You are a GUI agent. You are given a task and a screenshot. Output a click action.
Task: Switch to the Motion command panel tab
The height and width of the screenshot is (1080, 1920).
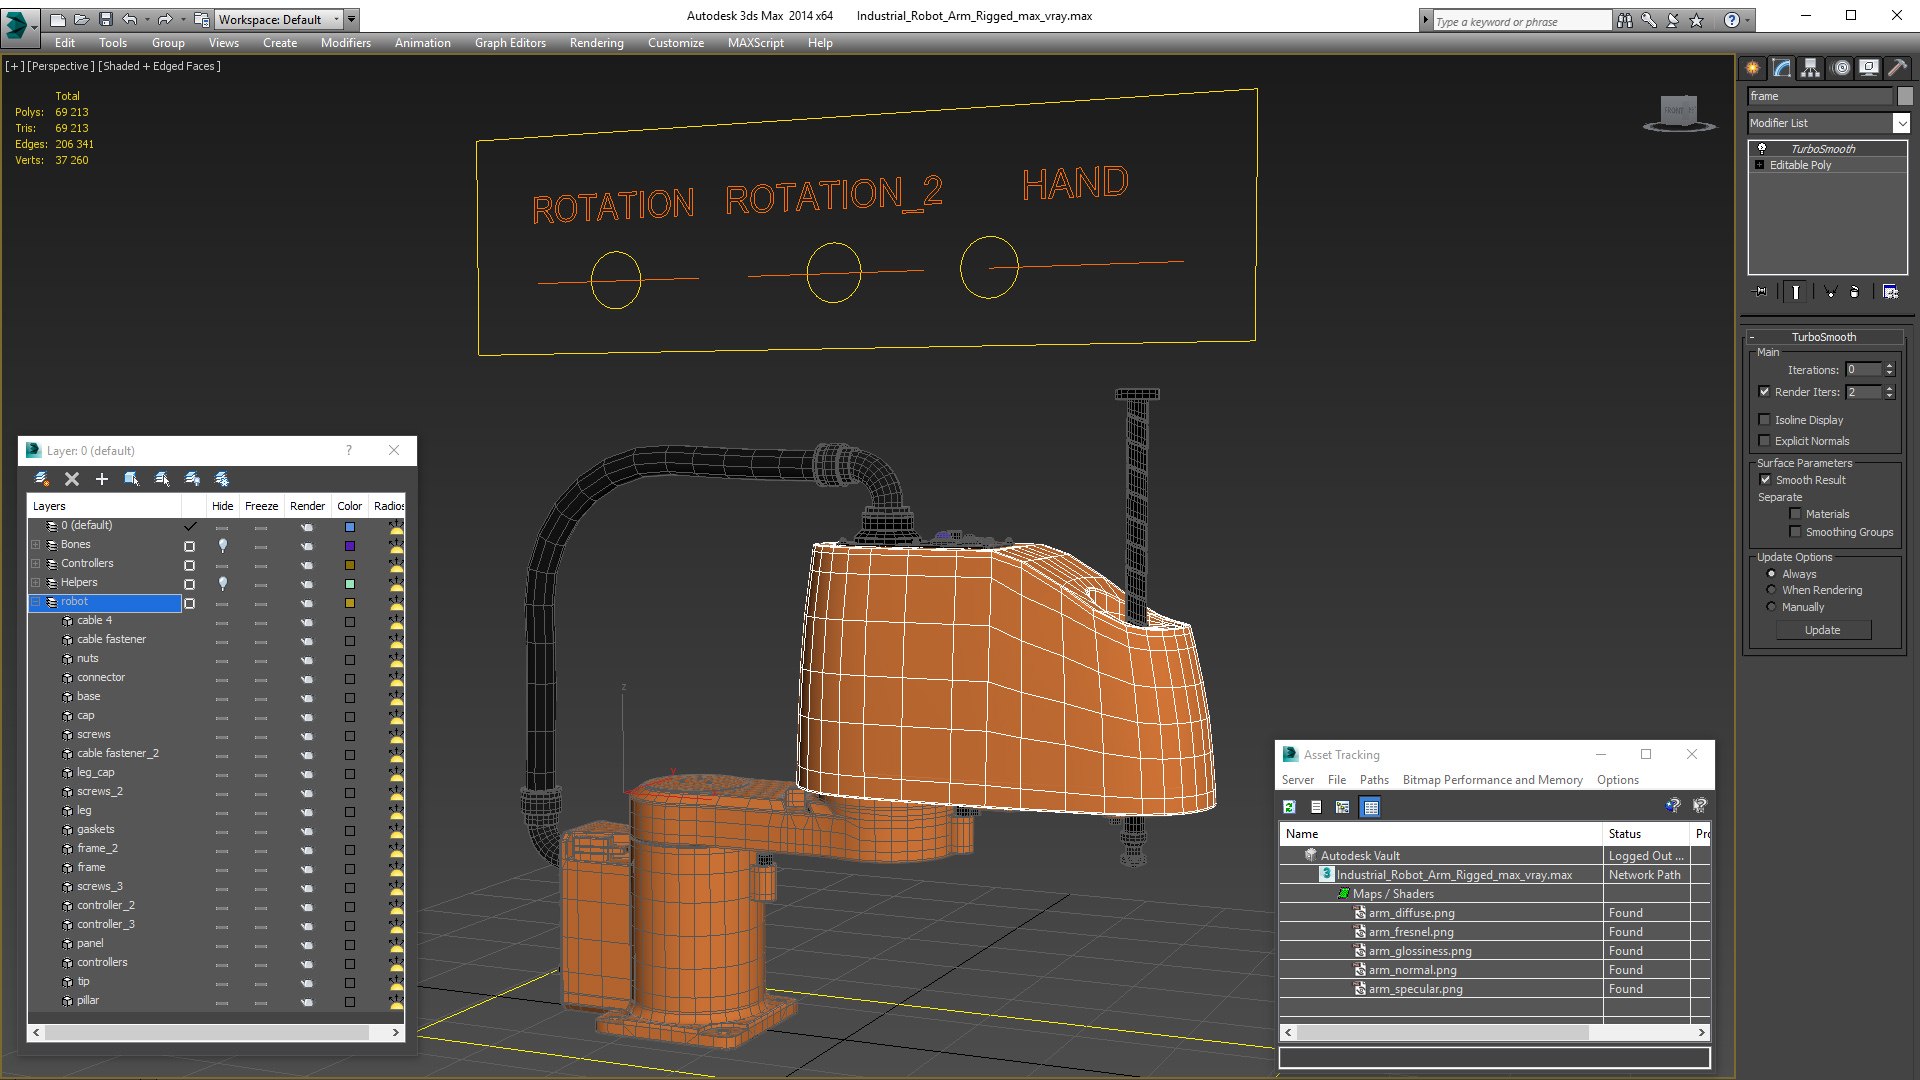point(1841,68)
